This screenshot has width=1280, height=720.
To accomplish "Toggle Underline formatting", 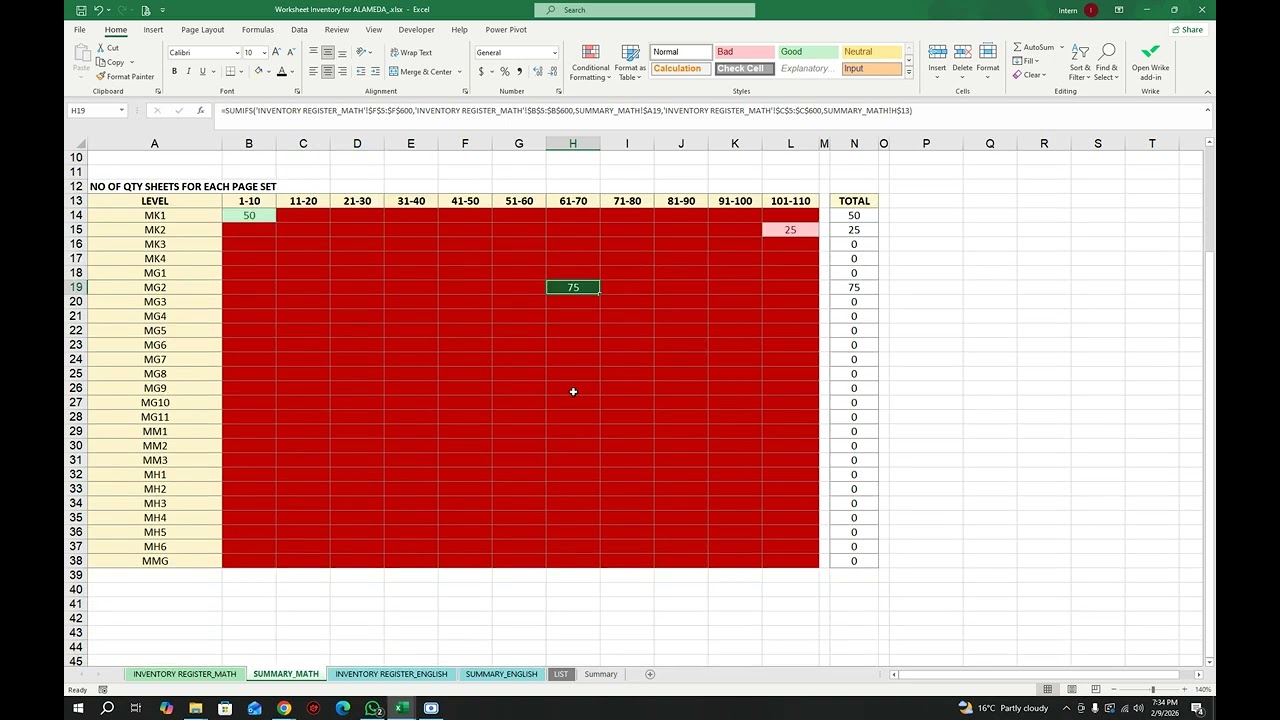I will tap(202, 71).
